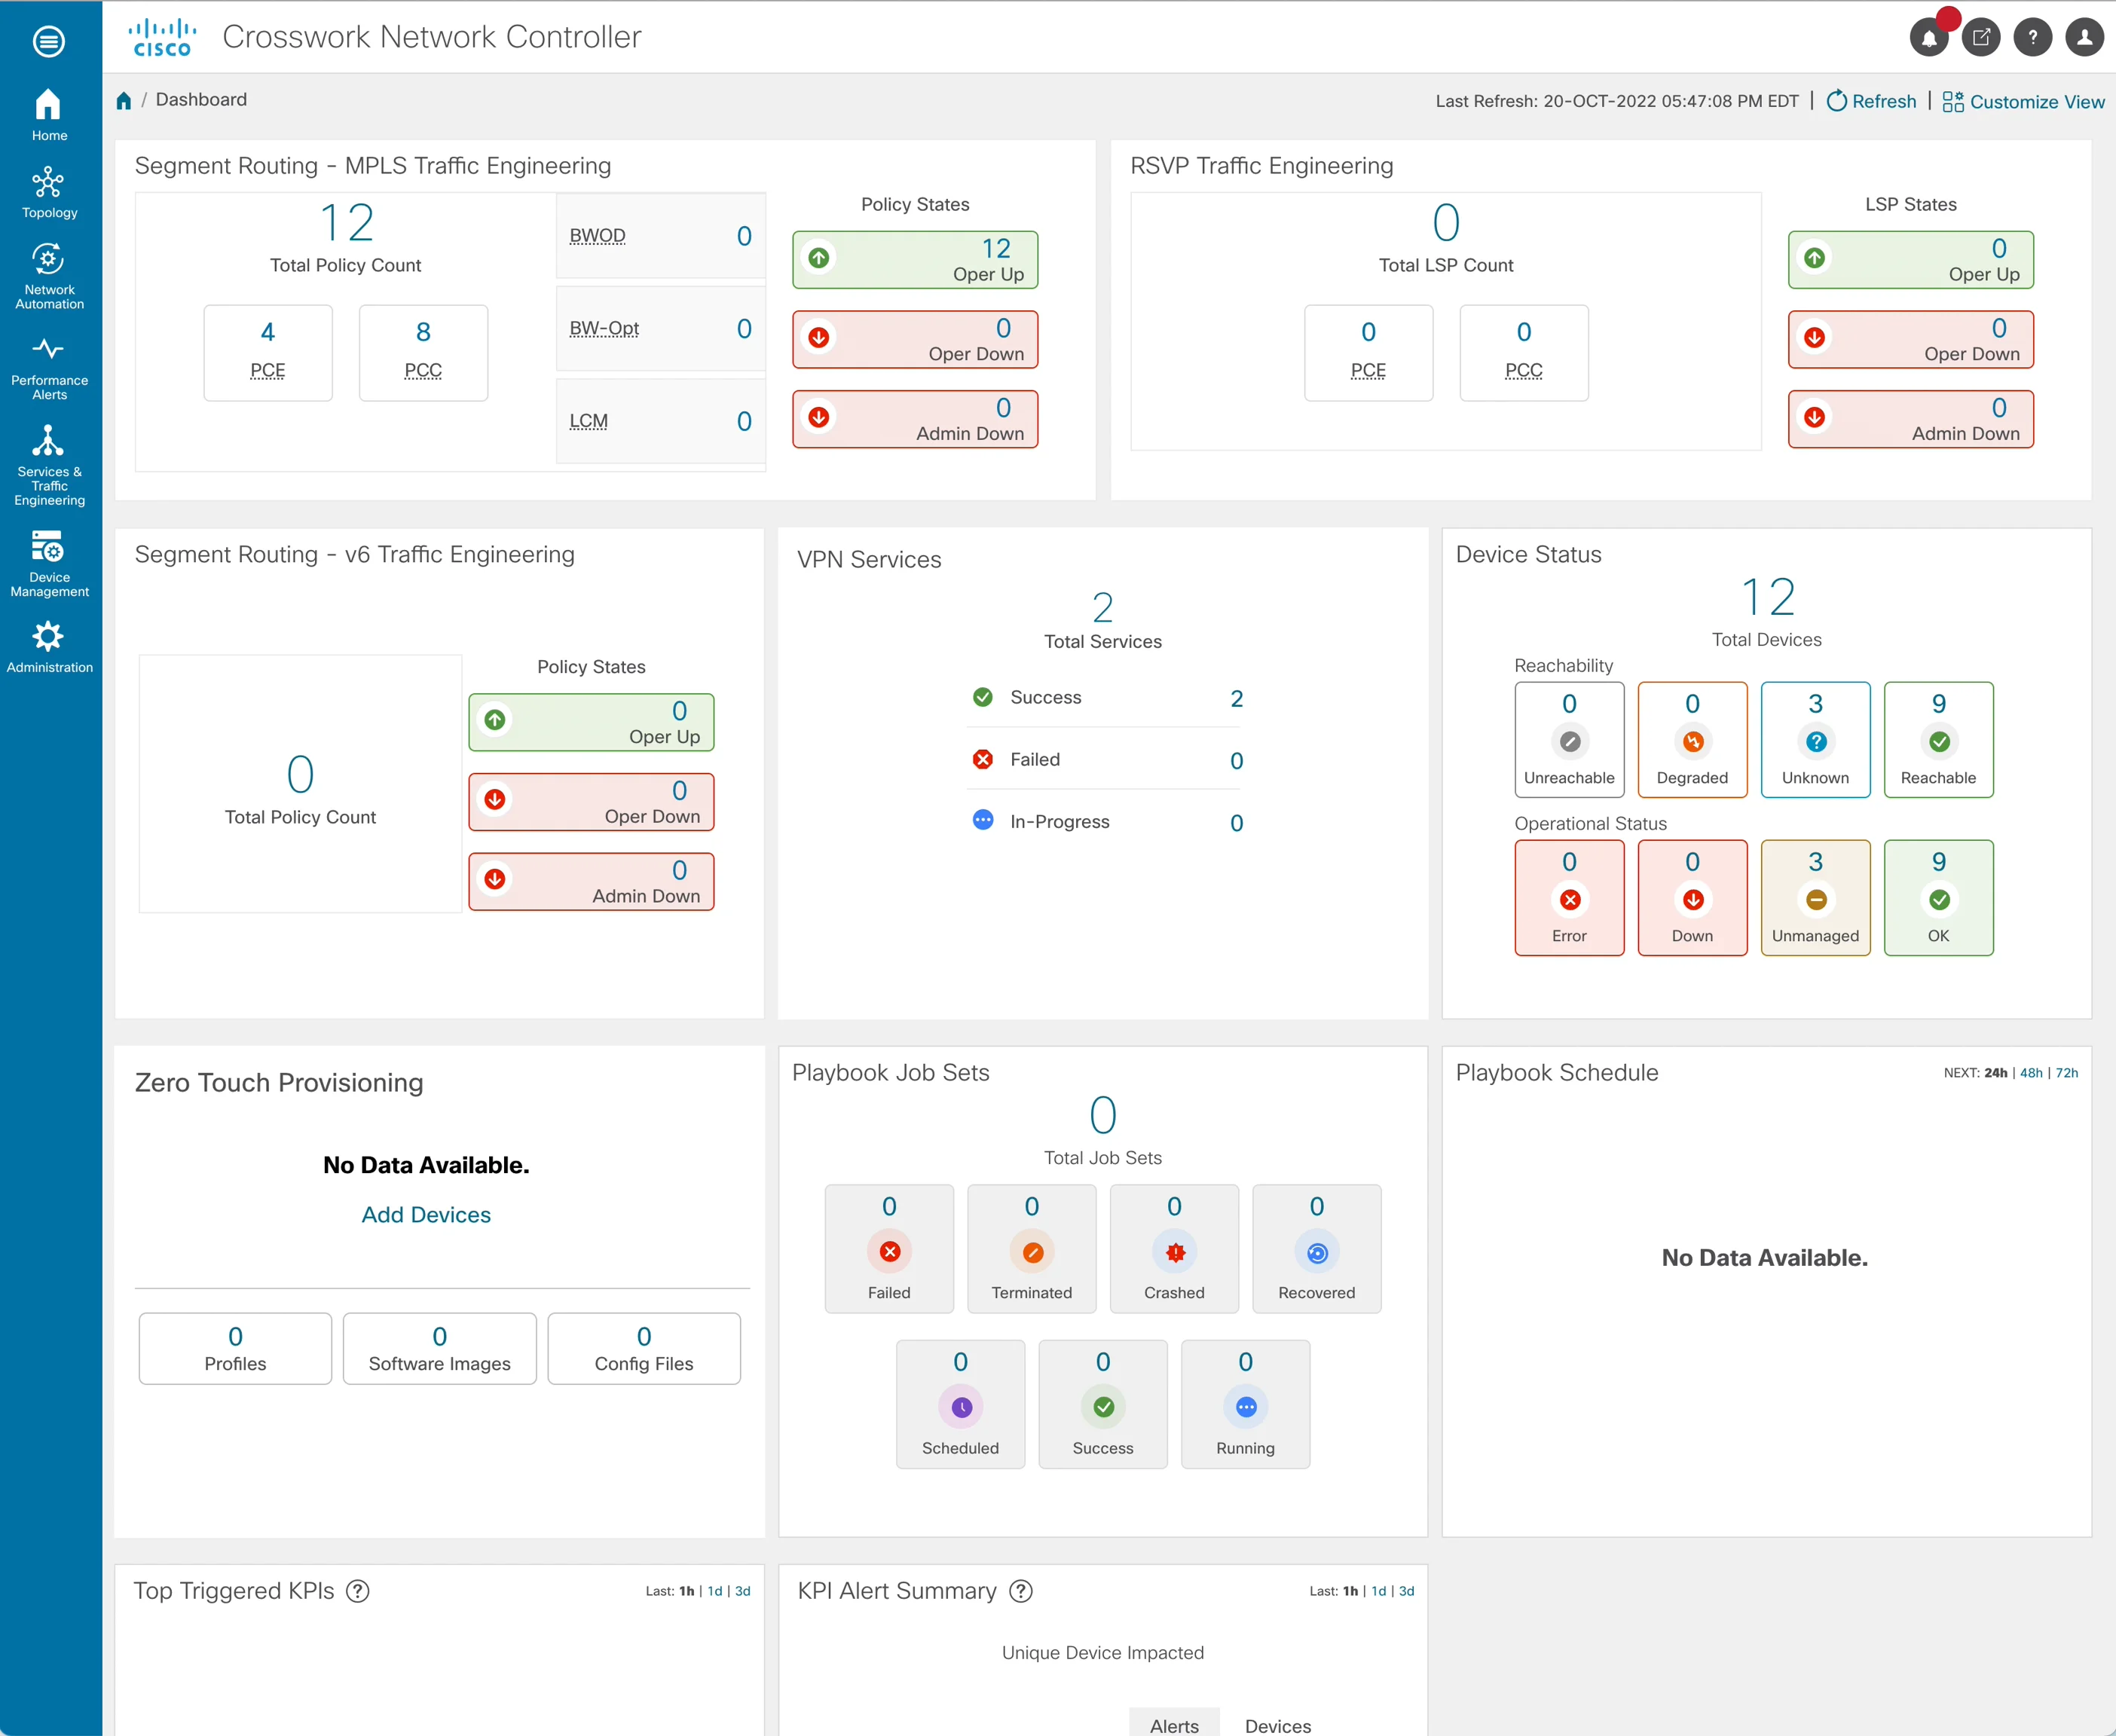Click the external link launch icon
This screenshot has height=1736, width=2116.
1981,38
